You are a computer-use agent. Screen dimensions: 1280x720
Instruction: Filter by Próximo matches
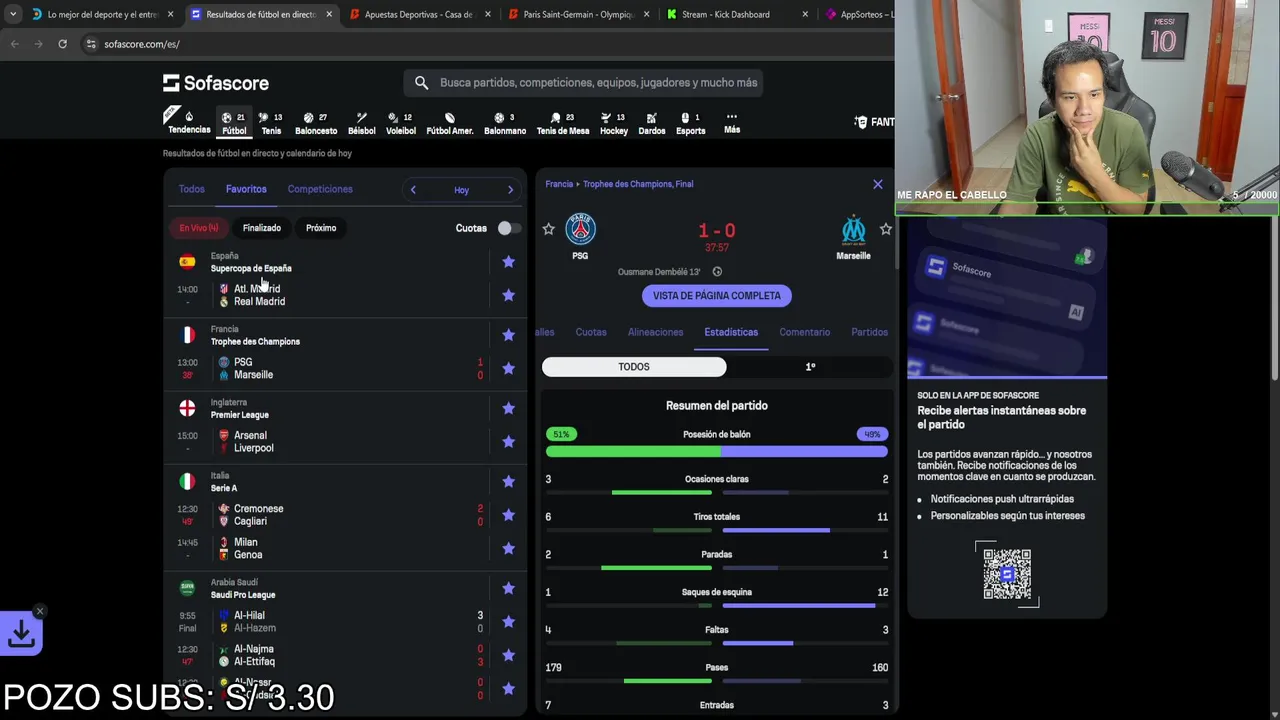pyautogui.click(x=321, y=228)
